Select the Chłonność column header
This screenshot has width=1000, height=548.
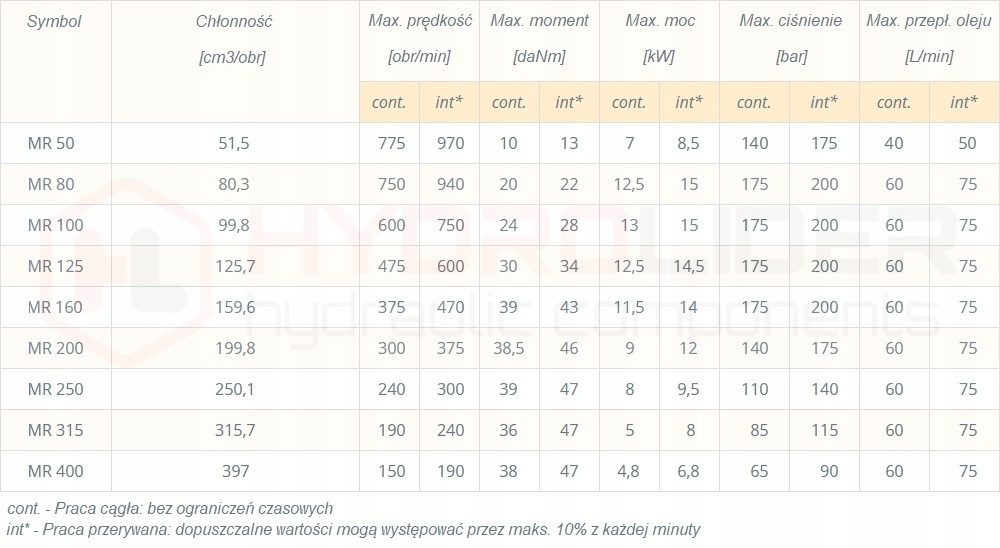(x=235, y=21)
